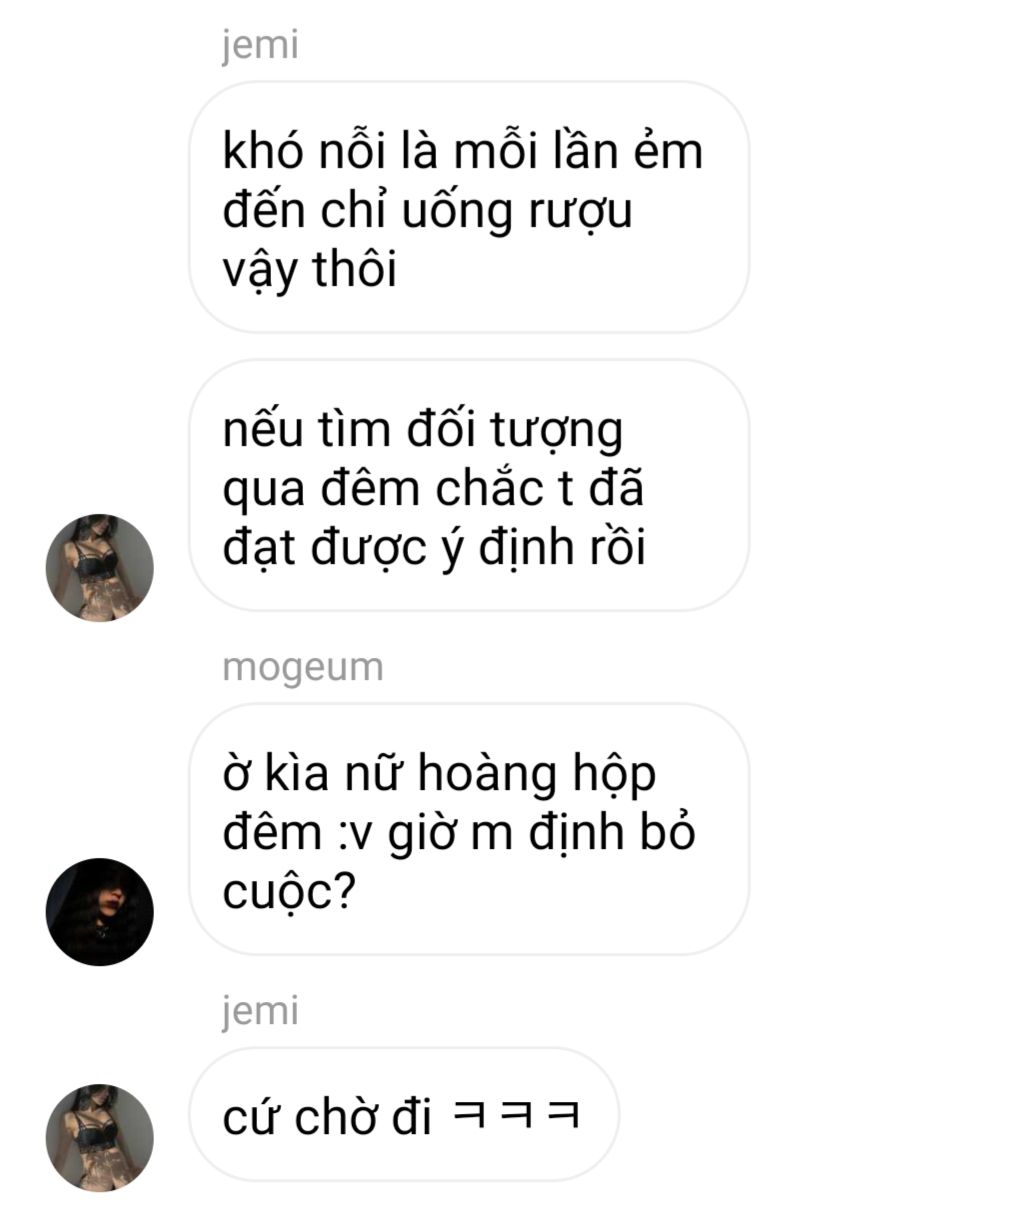Tap the word 'cuộc?' in mogeum's message
The height and width of the screenshot is (1206, 1033).
[x=290, y=892]
